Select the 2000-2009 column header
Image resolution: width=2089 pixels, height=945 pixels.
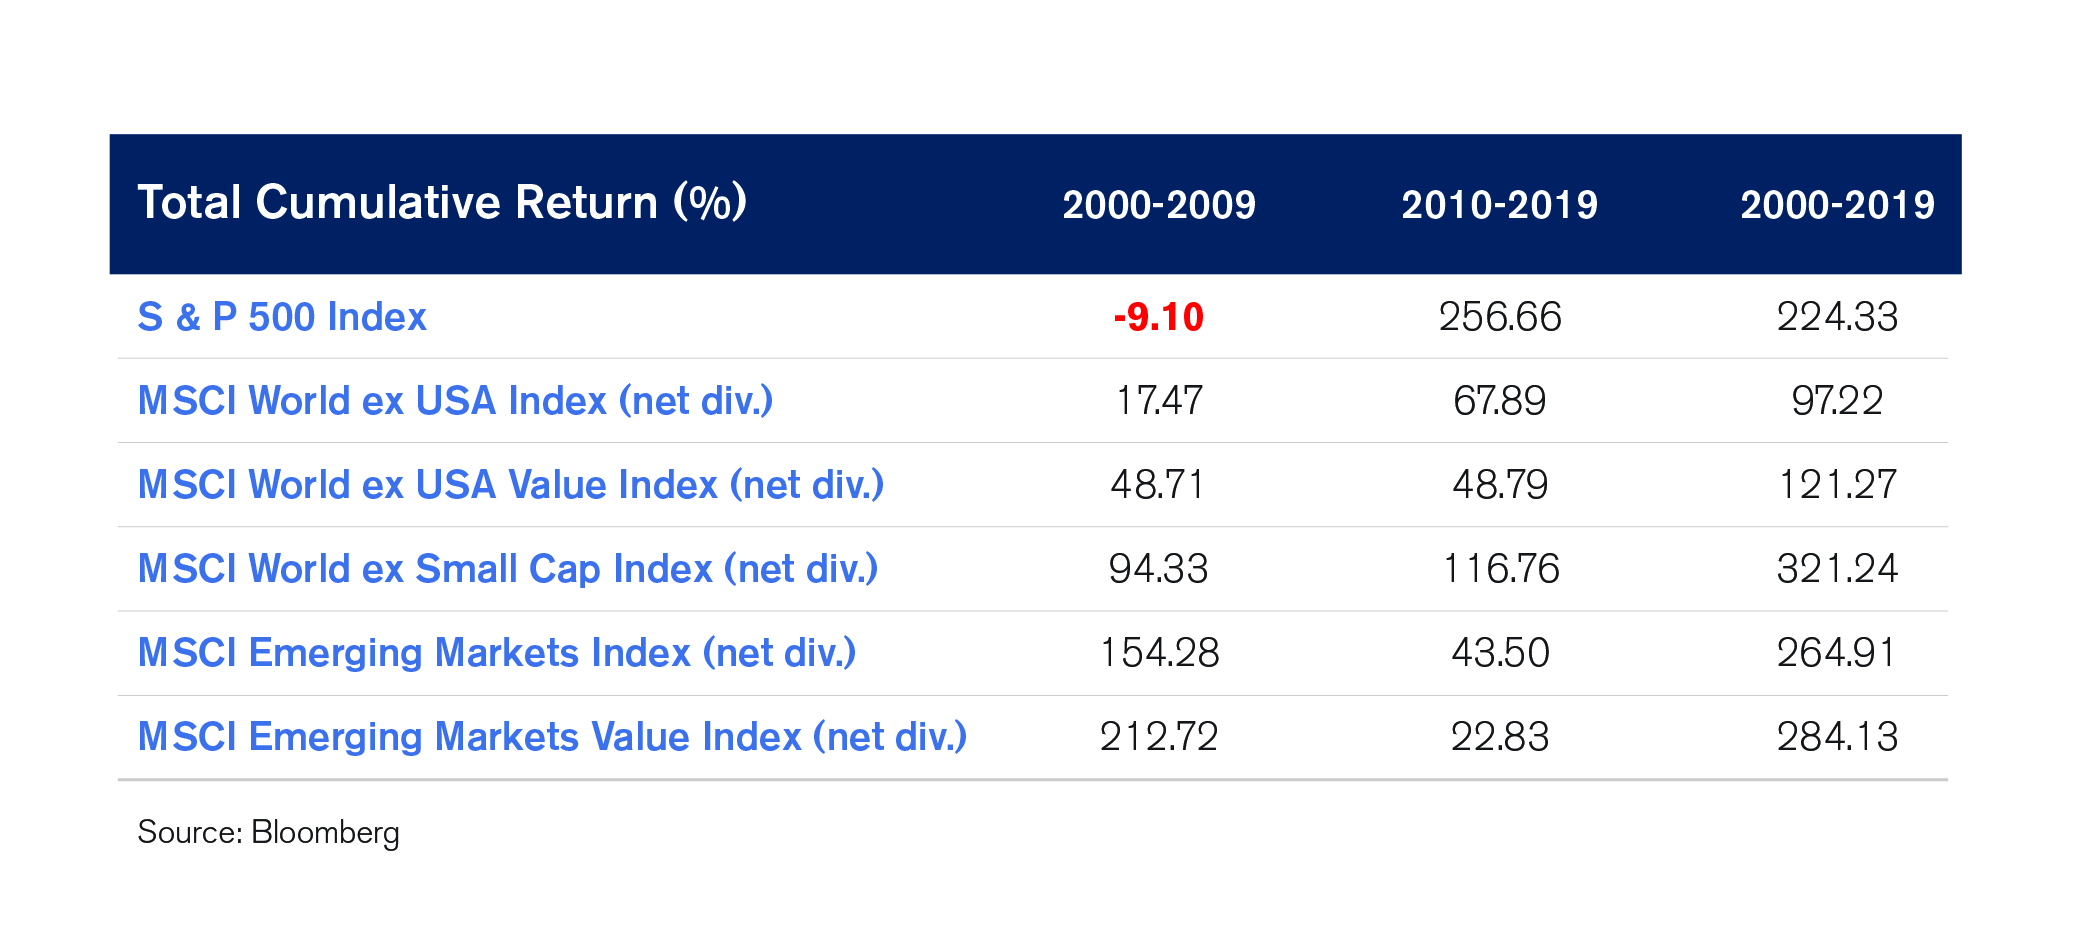[1159, 205]
